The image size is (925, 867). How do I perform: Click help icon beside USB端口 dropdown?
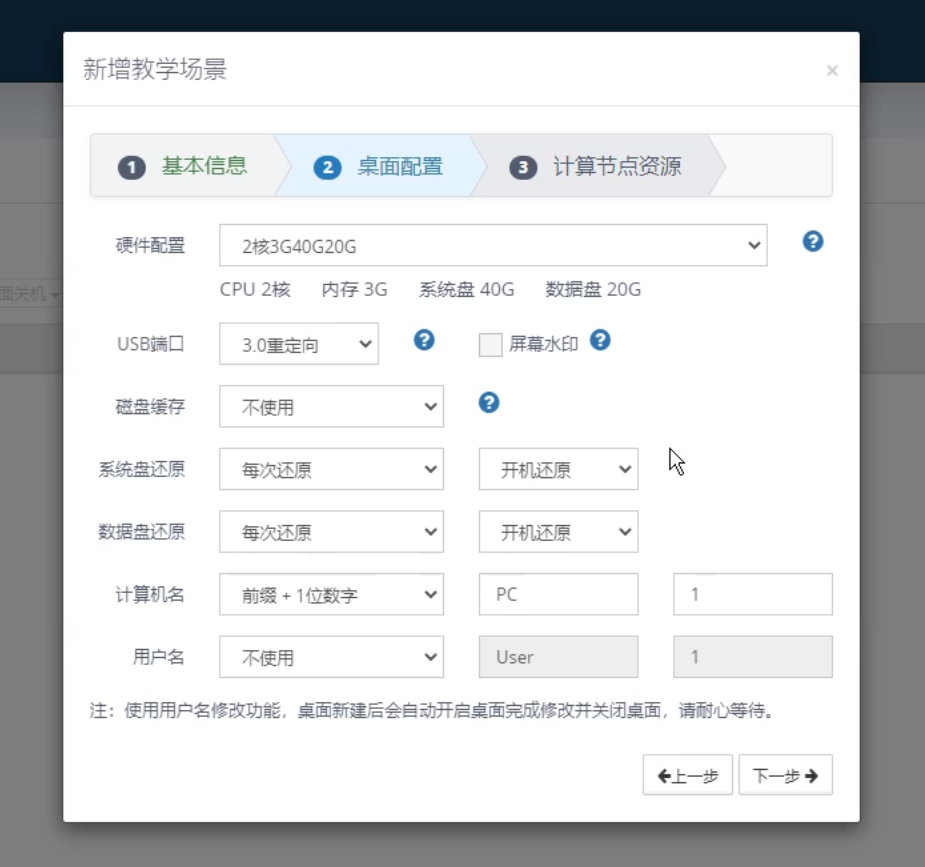(x=424, y=340)
